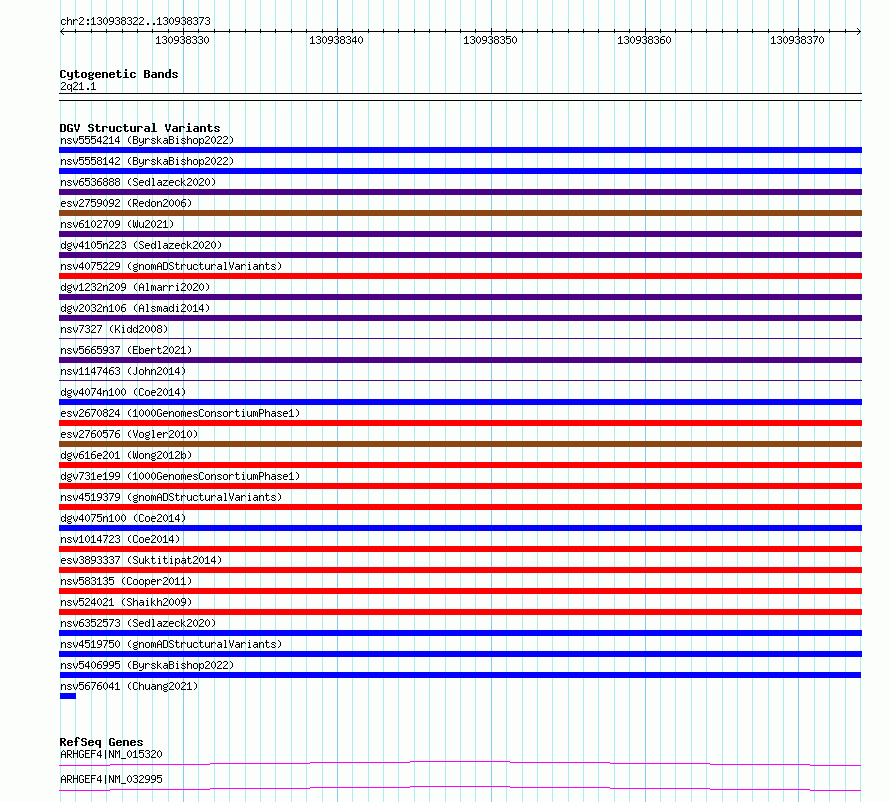This screenshot has width=890, height=802.
Task: Open ARHGEF4|NM_032995 gene label
Action: tap(111, 779)
